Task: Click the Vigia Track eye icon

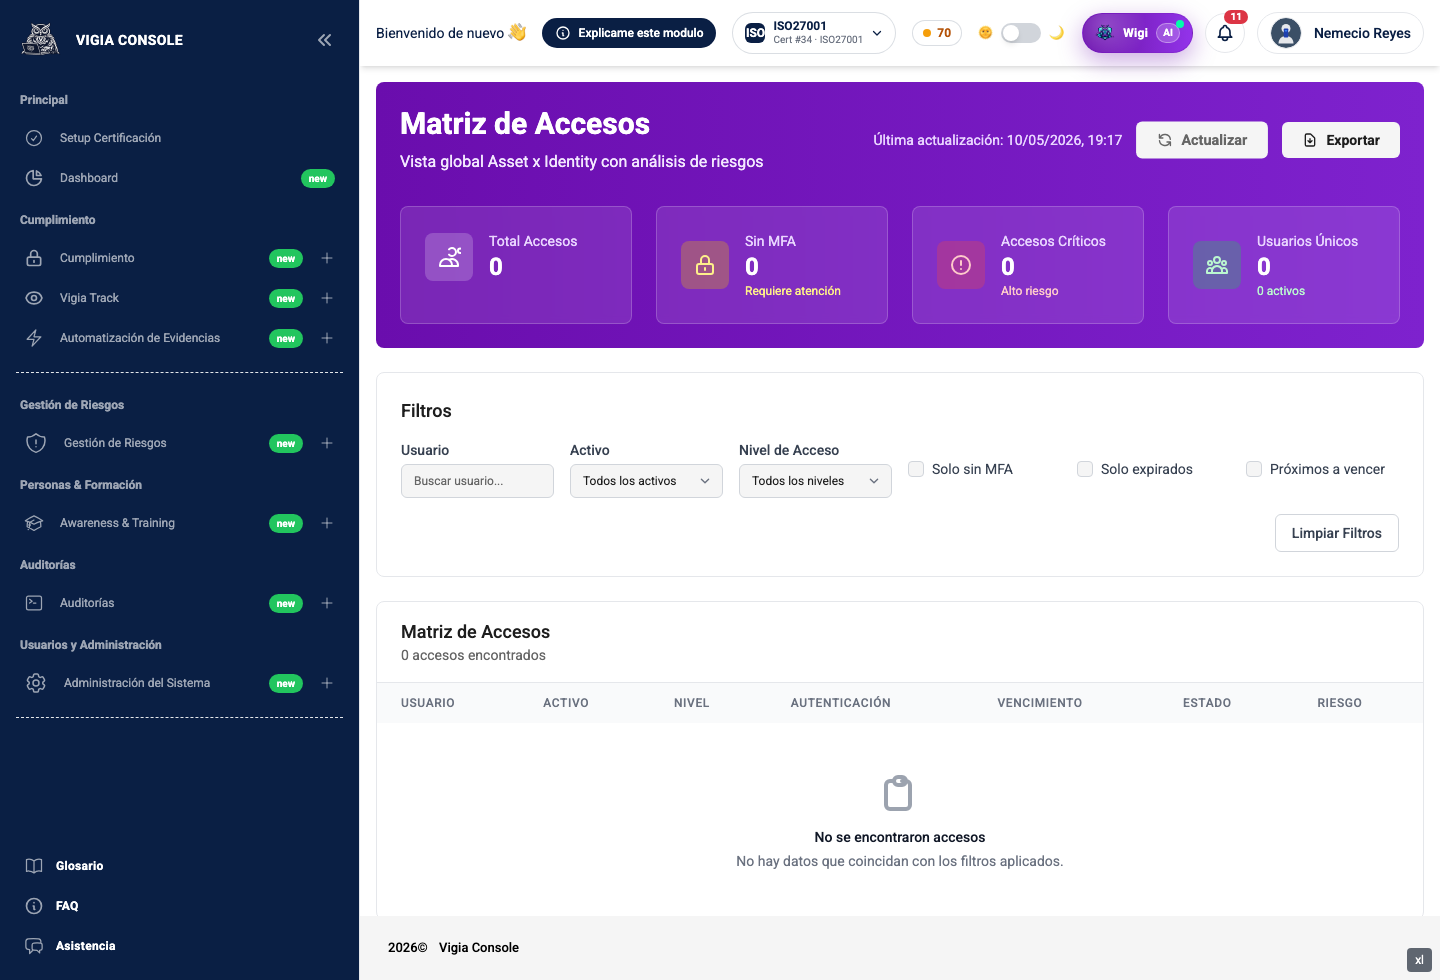Action: coord(34,298)
